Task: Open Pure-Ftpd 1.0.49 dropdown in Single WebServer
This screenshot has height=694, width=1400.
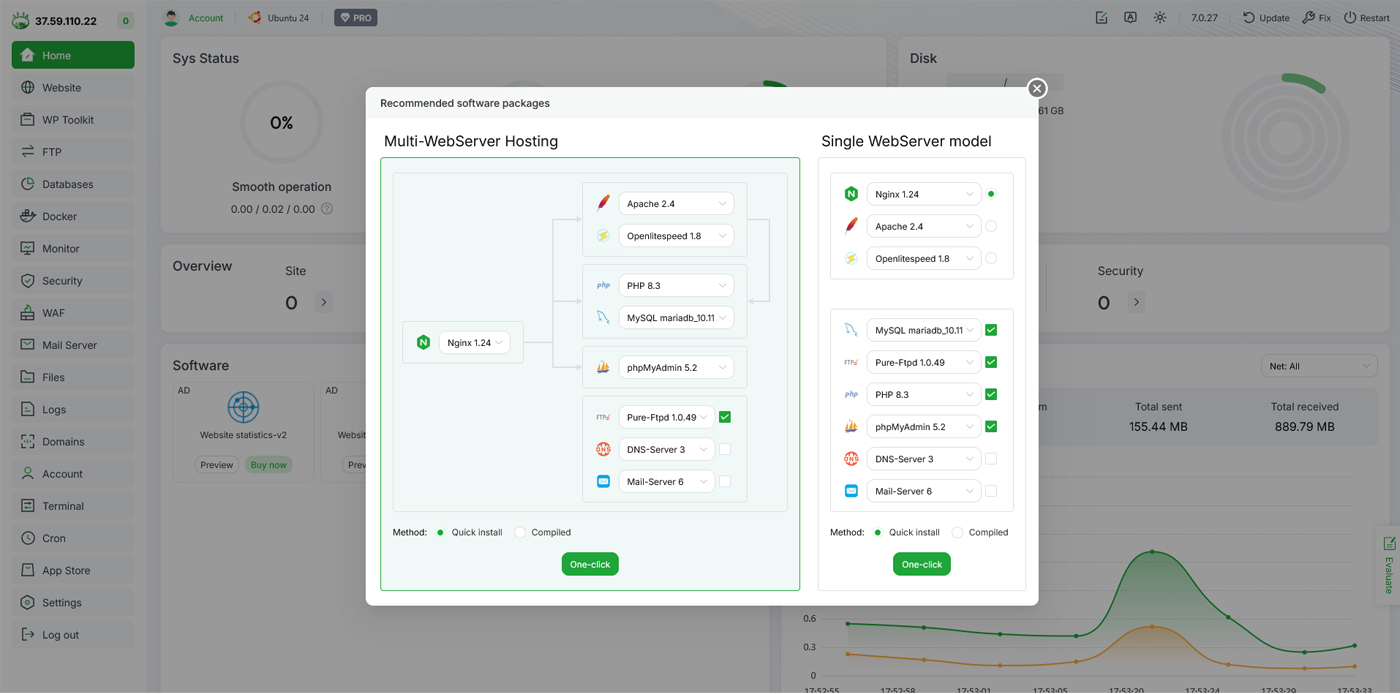Action: pos(923,362)
